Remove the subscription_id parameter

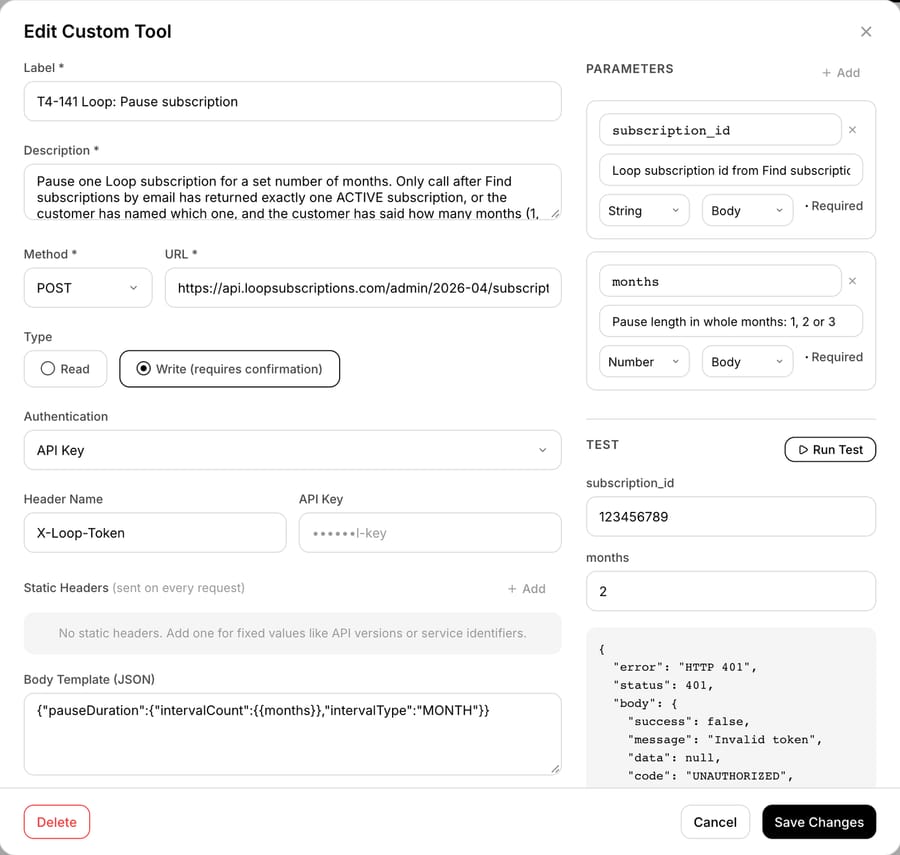click(x=852, y=130)
